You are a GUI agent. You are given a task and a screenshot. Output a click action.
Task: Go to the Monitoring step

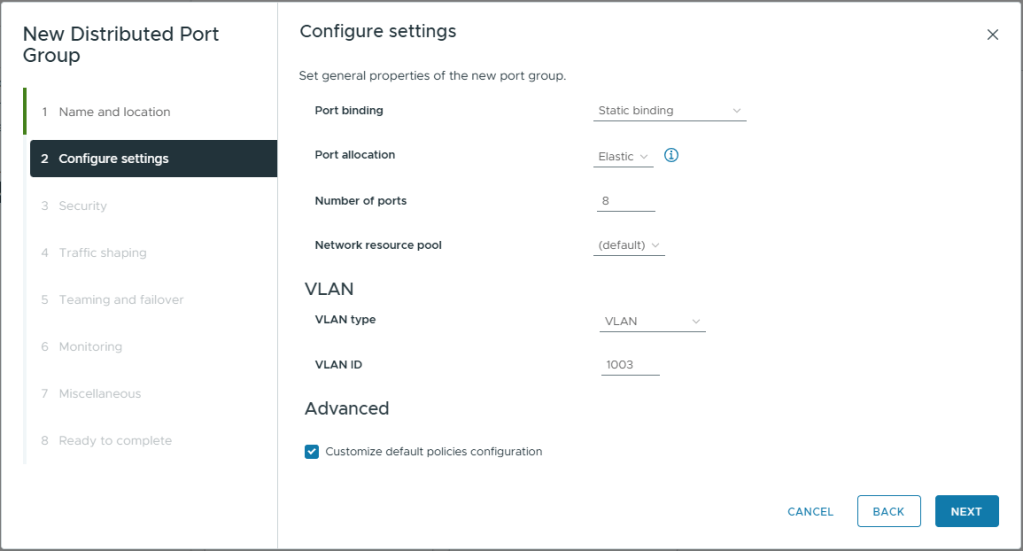[90, 347]
